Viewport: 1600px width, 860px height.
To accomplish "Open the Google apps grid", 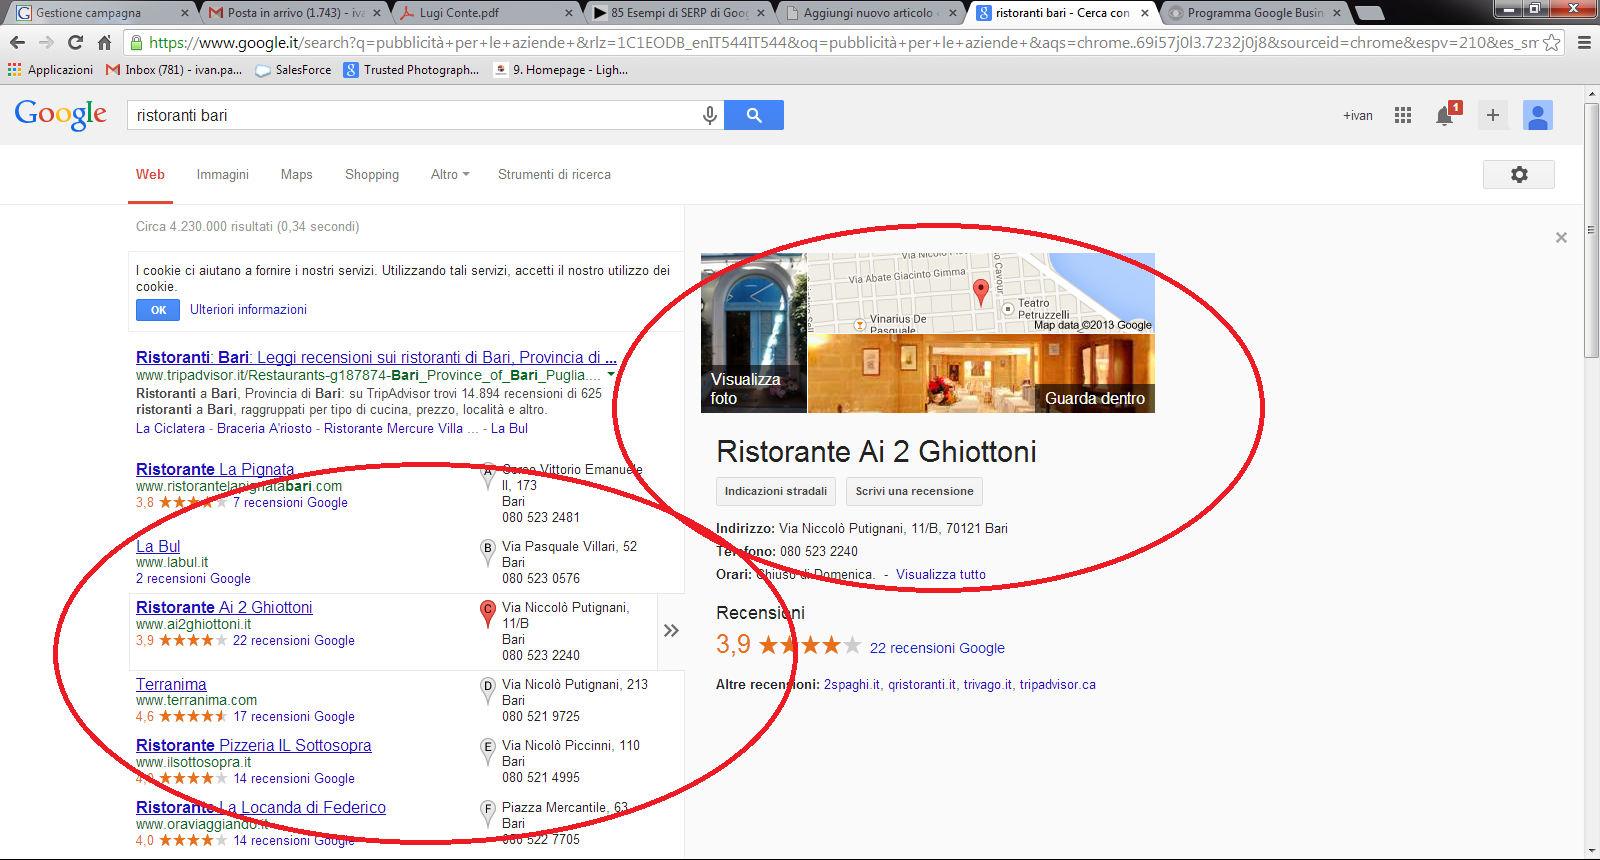I will (1403, 115).
